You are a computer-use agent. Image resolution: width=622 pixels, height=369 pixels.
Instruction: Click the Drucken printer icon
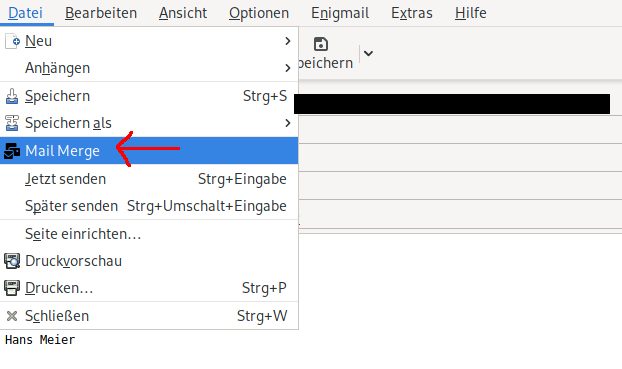tap(12, 288)
